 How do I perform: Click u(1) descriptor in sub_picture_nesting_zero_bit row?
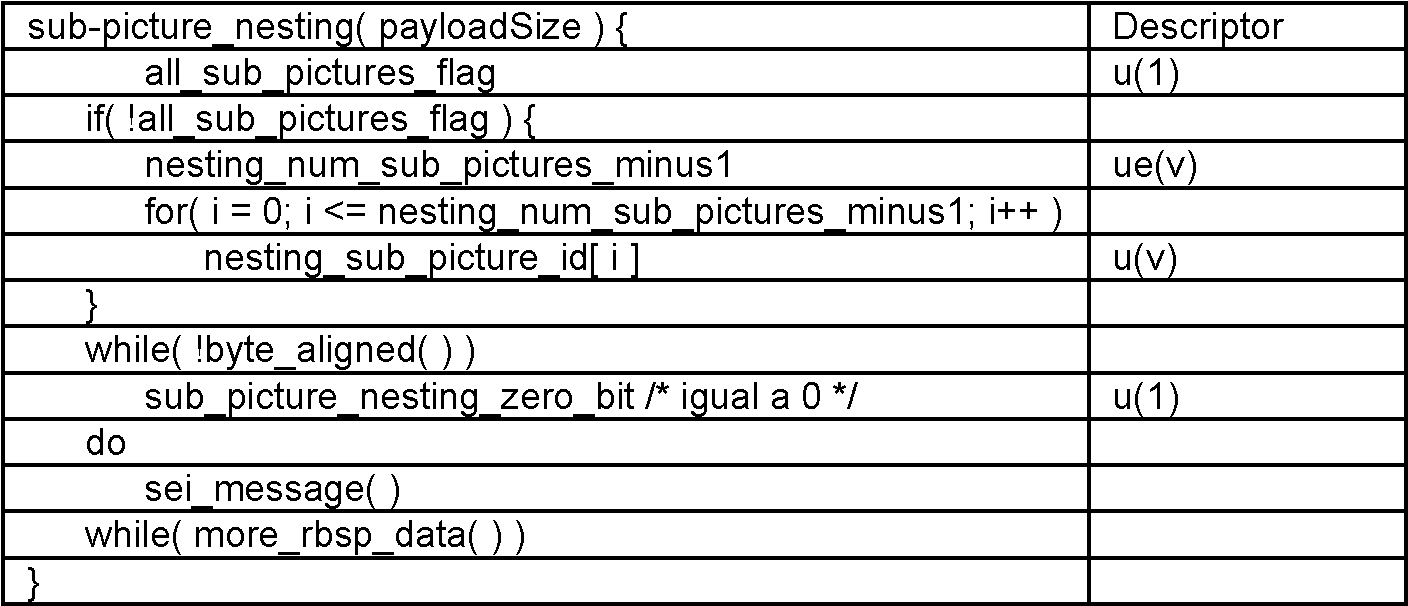pyautogui.click(x=1146, y=397)
